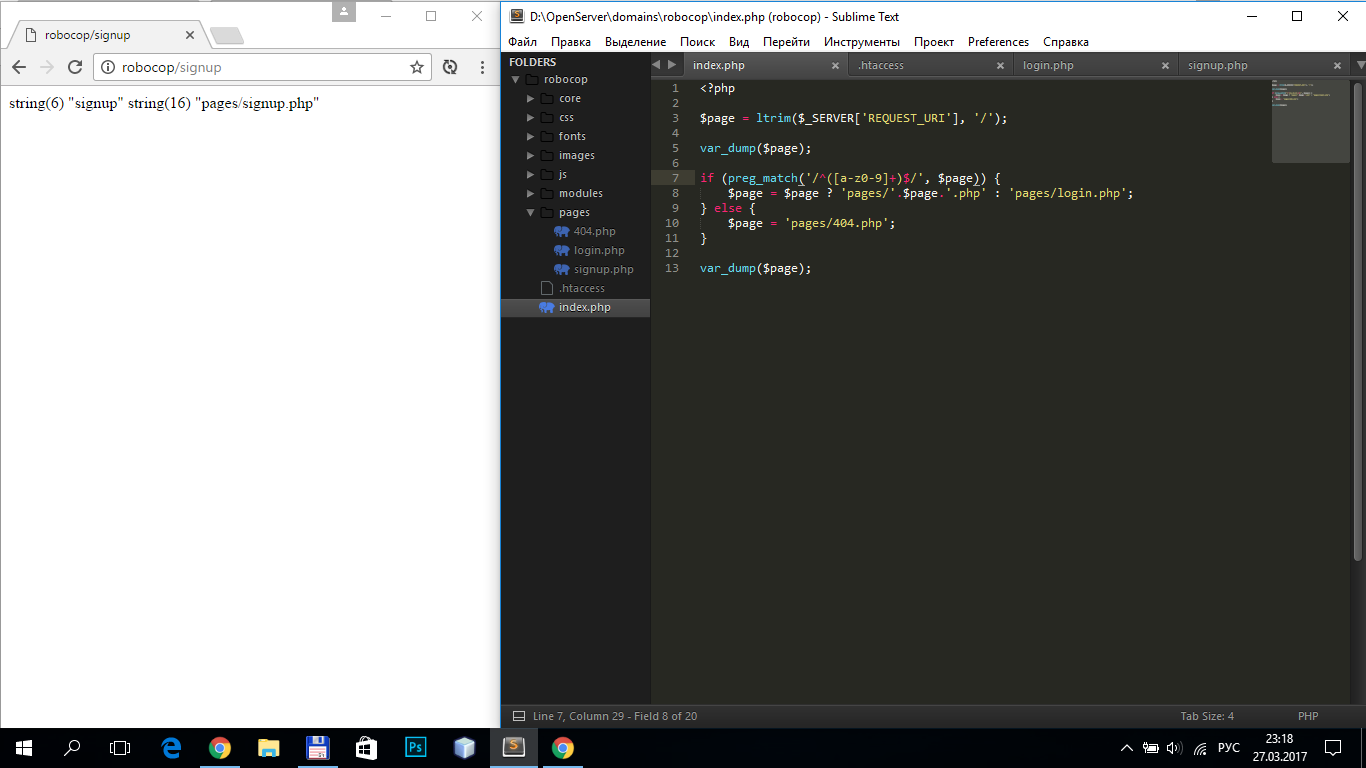Open Tab Size: 4 indentation selector
Screen dimensions: 1366x768
point(1206,716)
